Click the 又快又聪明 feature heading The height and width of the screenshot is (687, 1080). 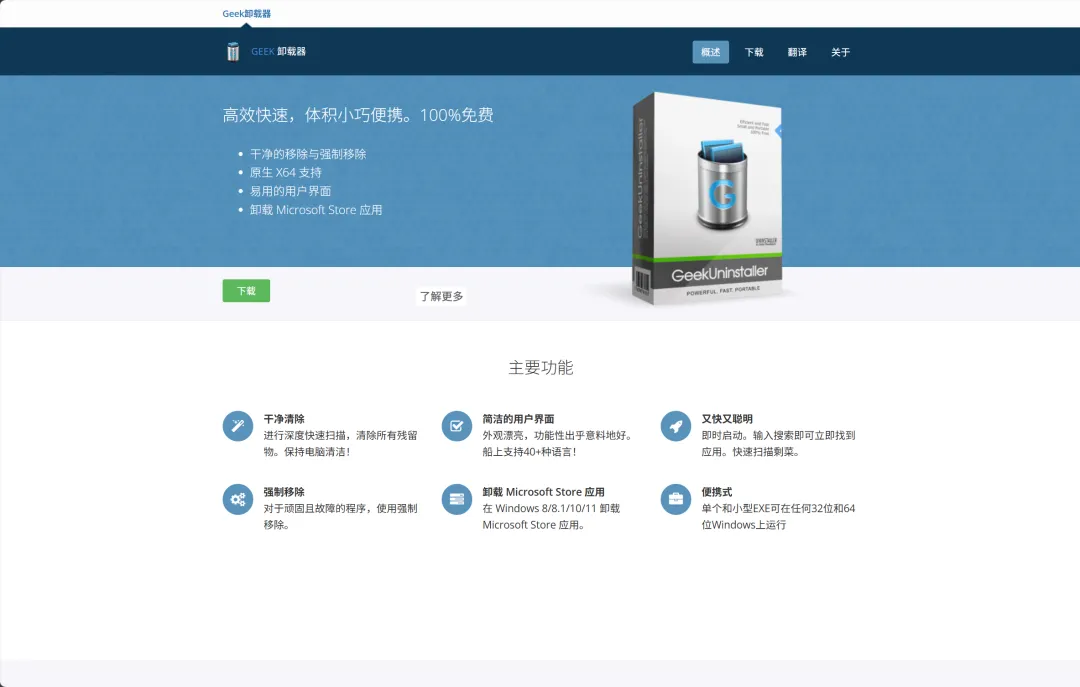point(727,419)
